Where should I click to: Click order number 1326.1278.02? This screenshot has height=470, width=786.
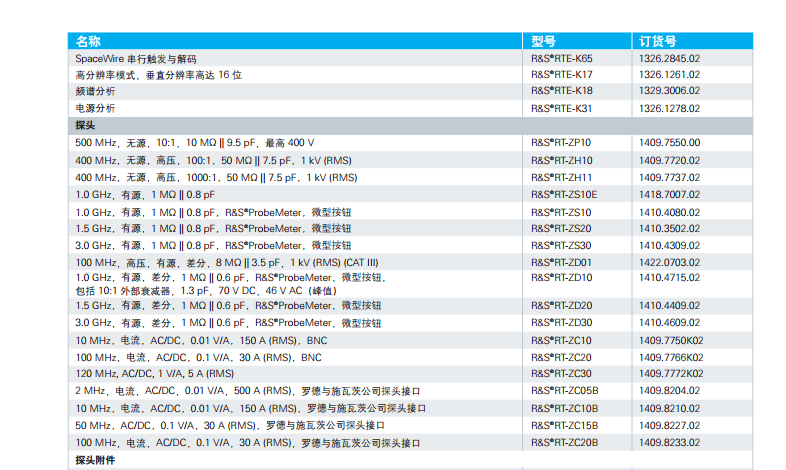[669, 108]
